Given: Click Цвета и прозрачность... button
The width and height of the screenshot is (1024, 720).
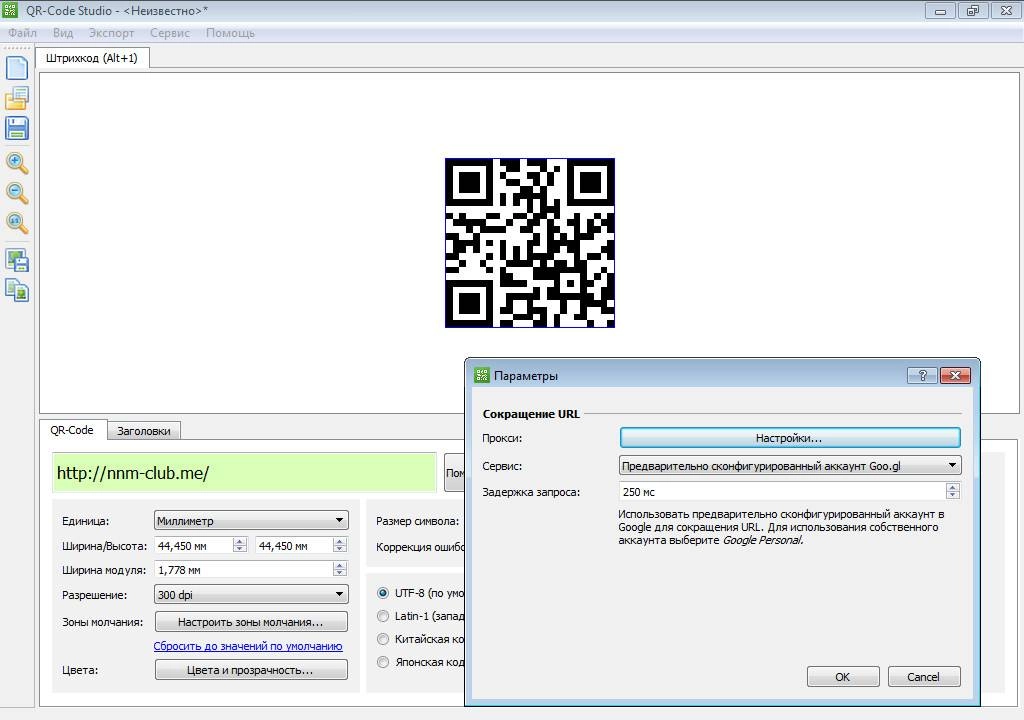Looking at the screenshot, I should (251, 670).
